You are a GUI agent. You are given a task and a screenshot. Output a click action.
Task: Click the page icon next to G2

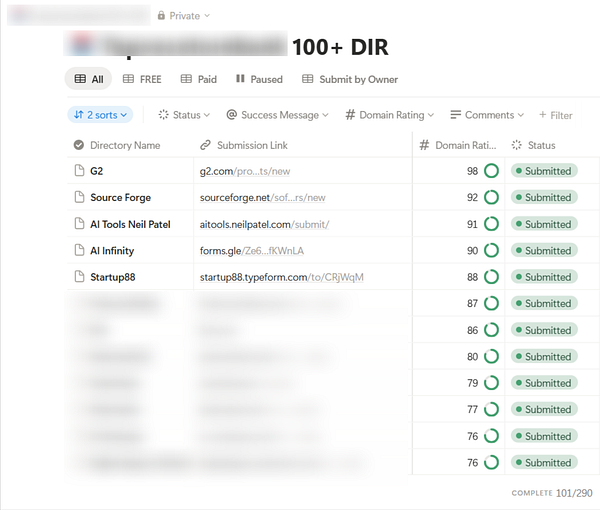click(x=79, y=170)
